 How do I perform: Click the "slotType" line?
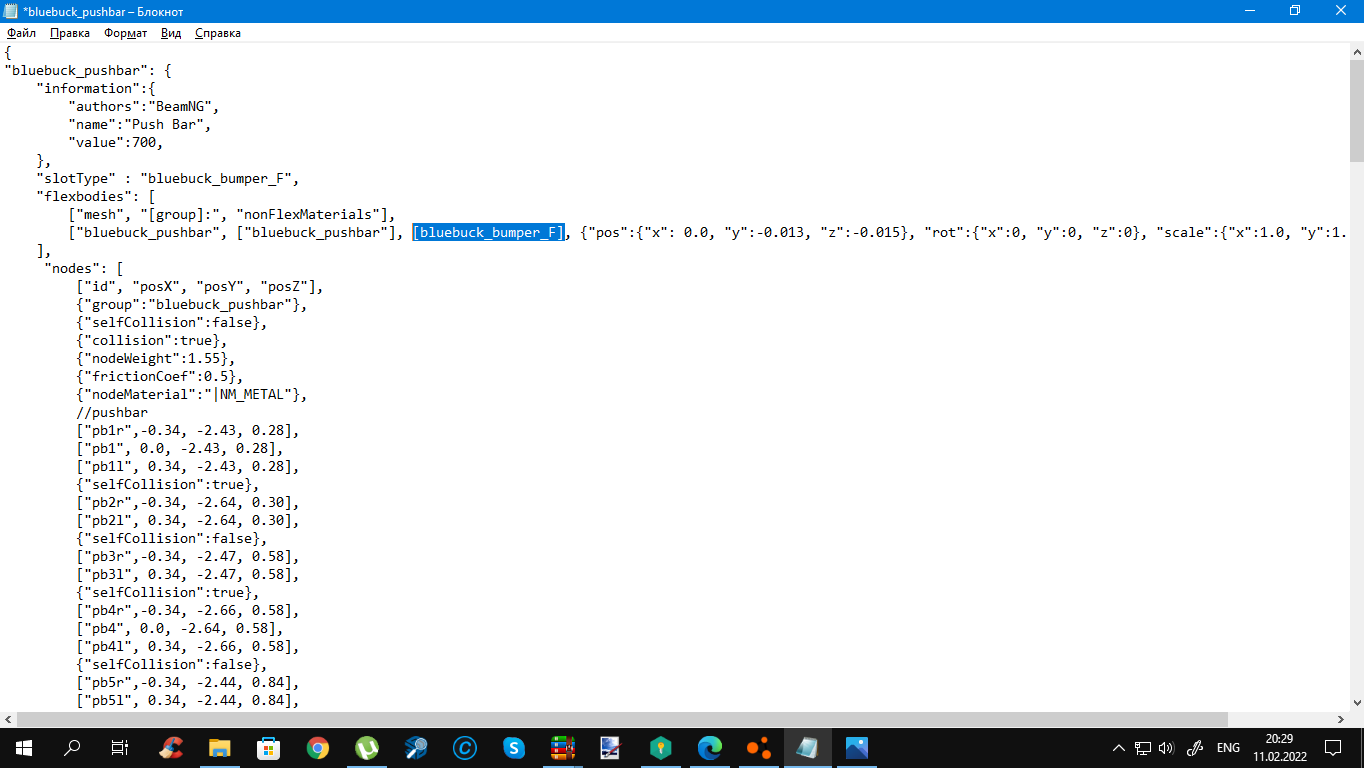tap(168, 178)
